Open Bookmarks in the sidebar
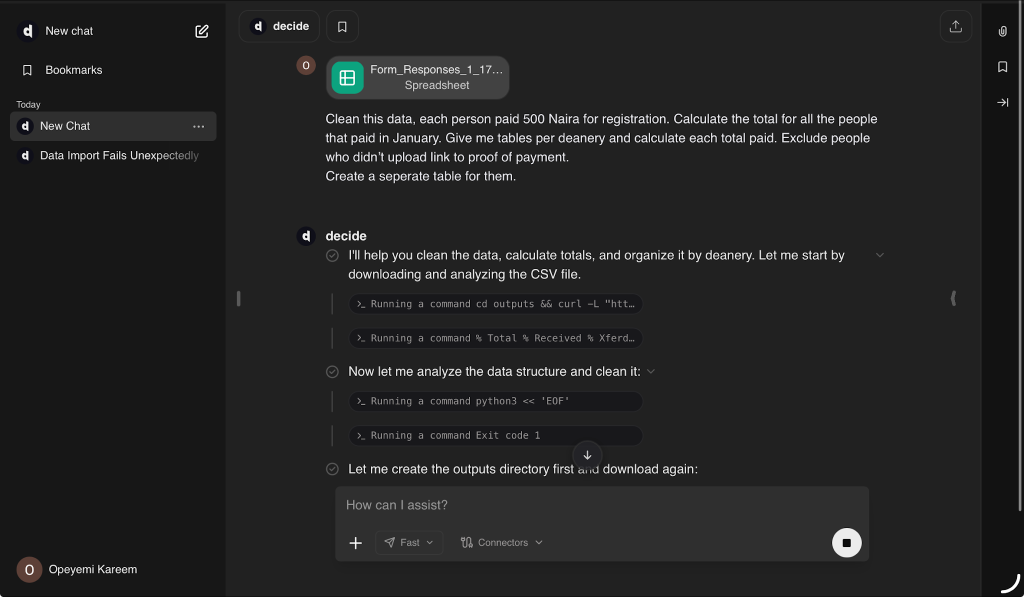Image resolution: width=1024 pixels, height=597 pixels. click(x=73, y=70)
